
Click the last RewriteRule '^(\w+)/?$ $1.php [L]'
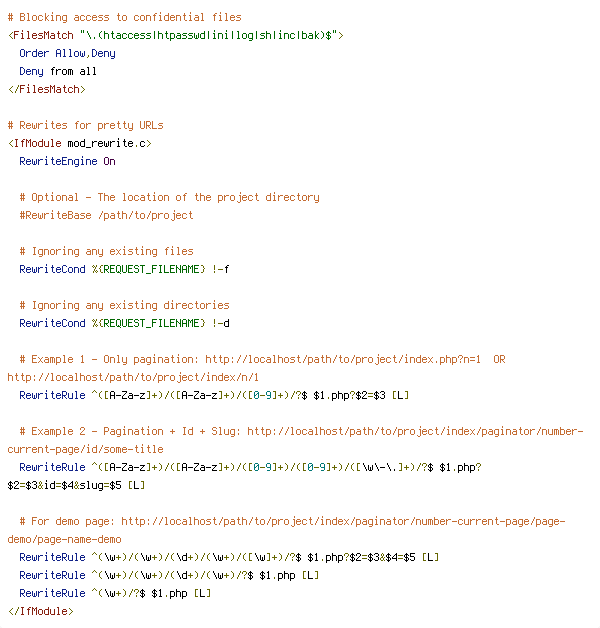pos(115,594)
